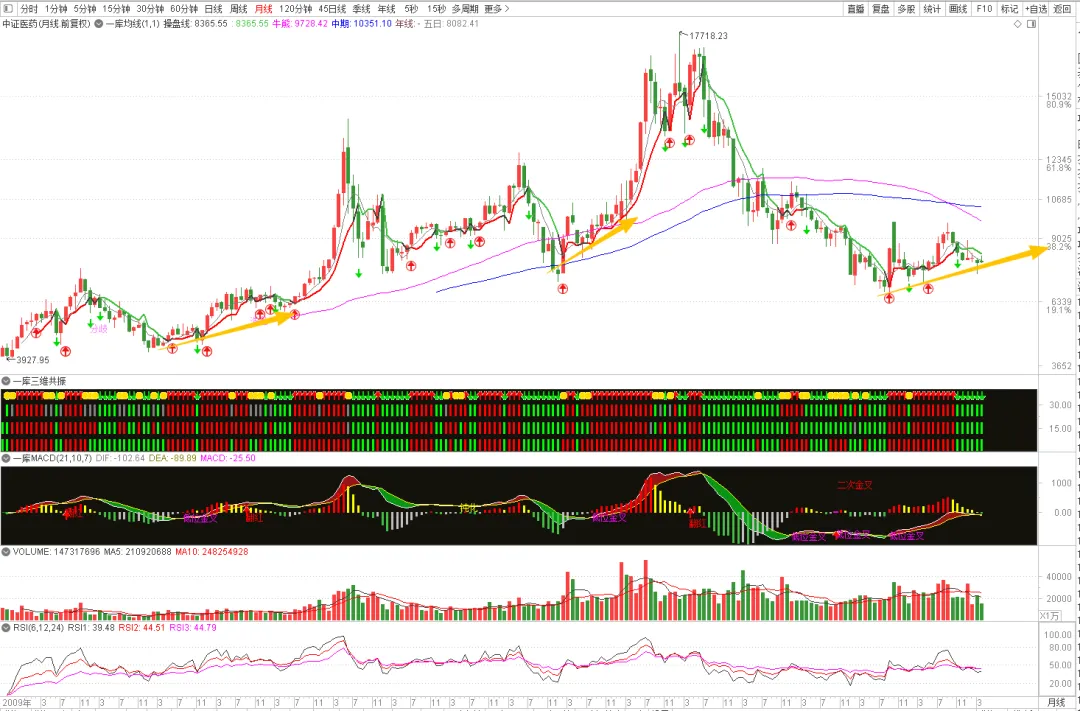Image resolution: width=1080 pixels, height=711 pixels.
Task: Select the red 月线 tab in top bar
Action: tap(263, 9)
